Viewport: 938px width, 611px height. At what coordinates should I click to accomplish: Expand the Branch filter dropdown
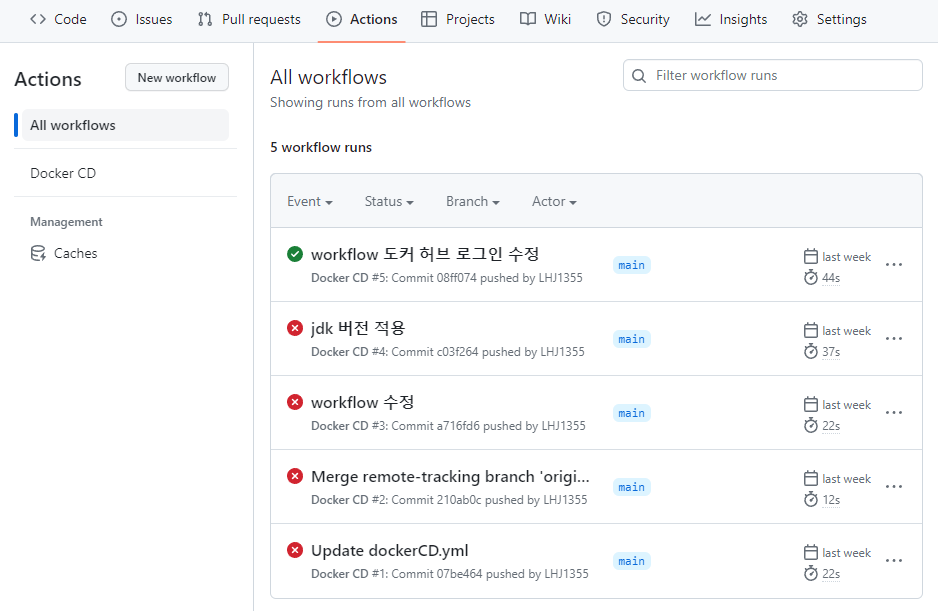click(473, 202)
